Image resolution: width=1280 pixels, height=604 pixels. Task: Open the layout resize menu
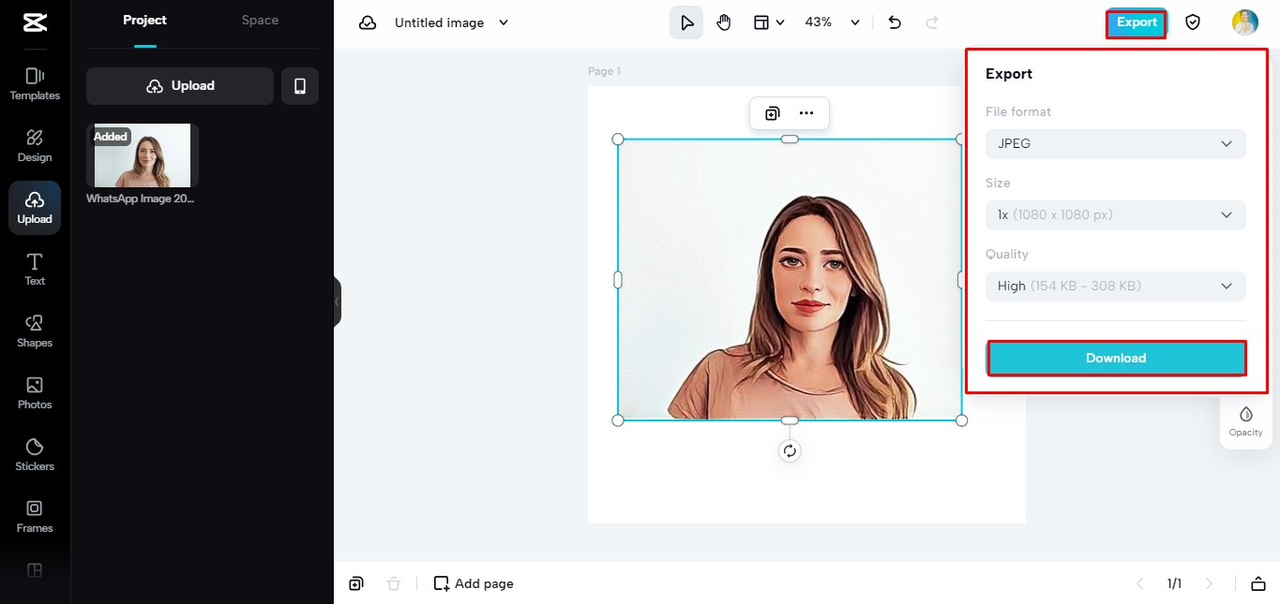point(768,22)
